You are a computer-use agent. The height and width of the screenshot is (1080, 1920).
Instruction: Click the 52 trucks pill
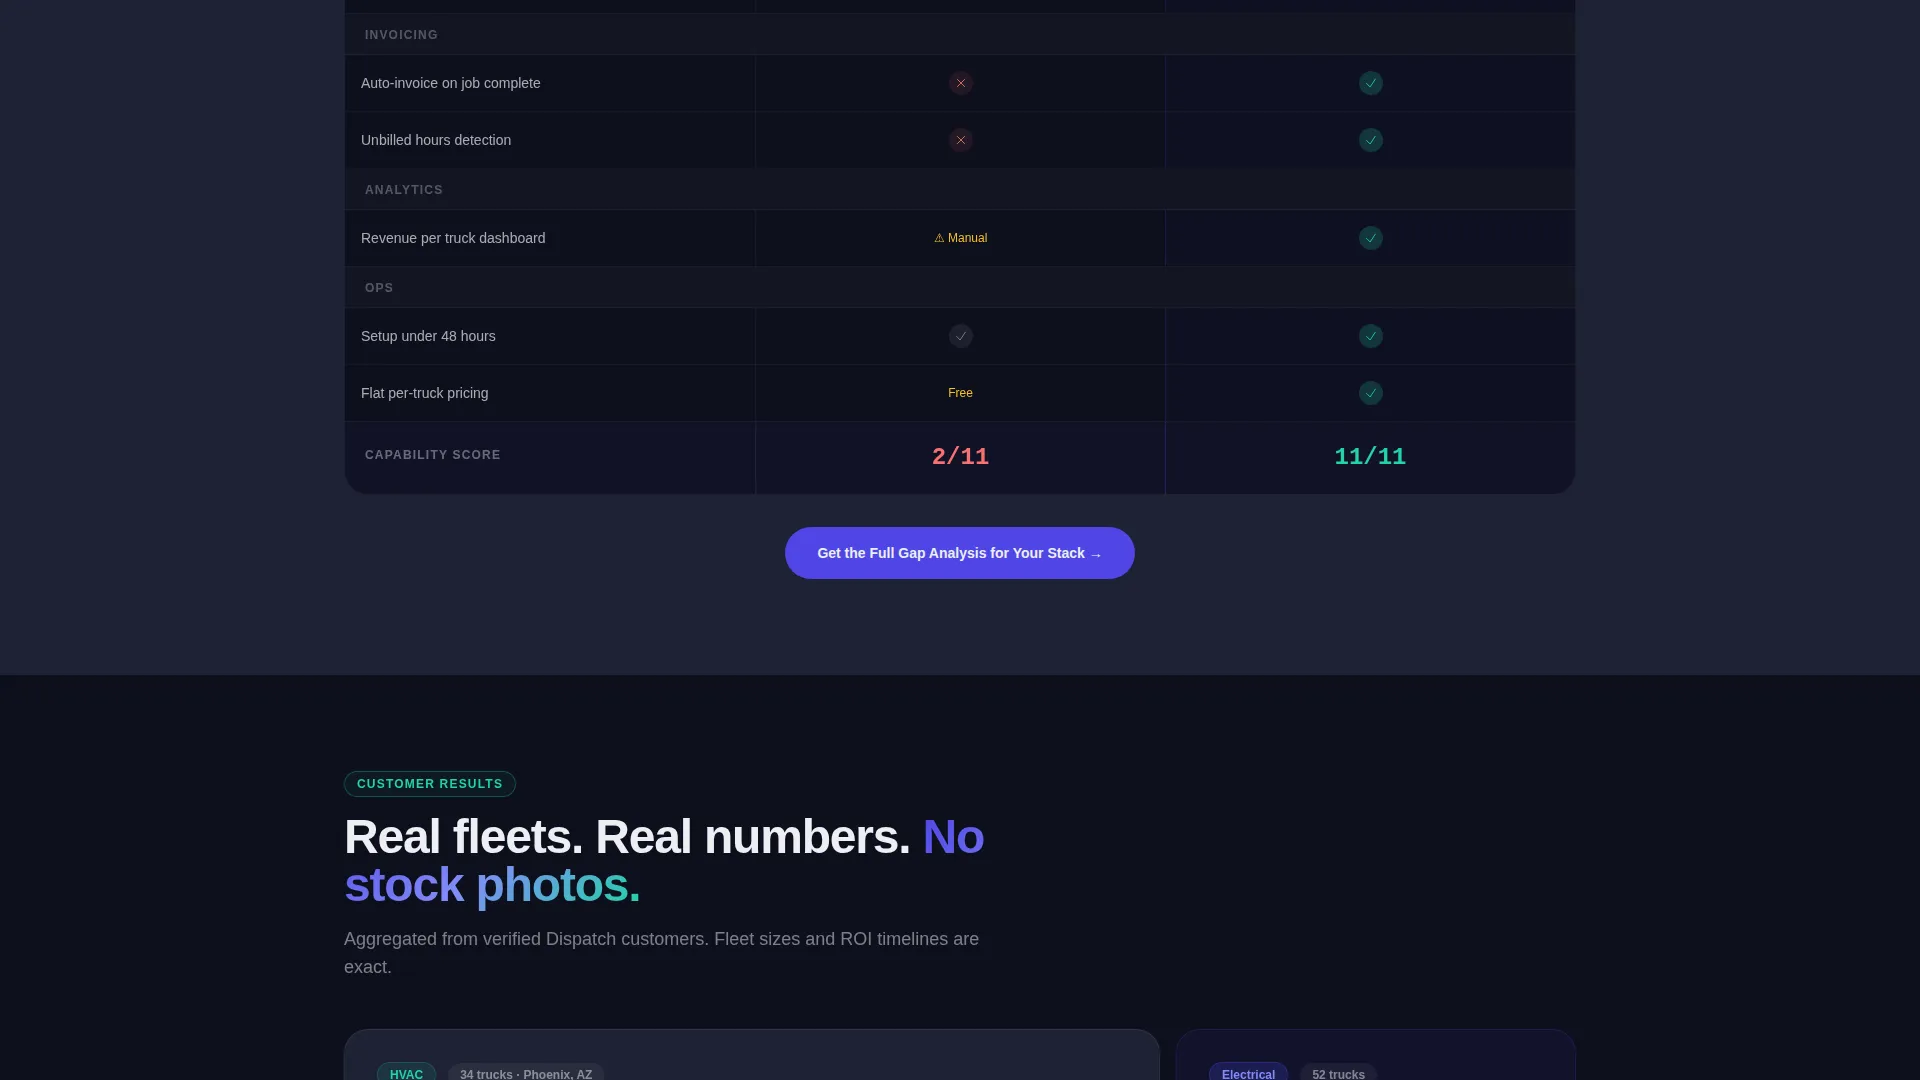pos(1338,1074)
